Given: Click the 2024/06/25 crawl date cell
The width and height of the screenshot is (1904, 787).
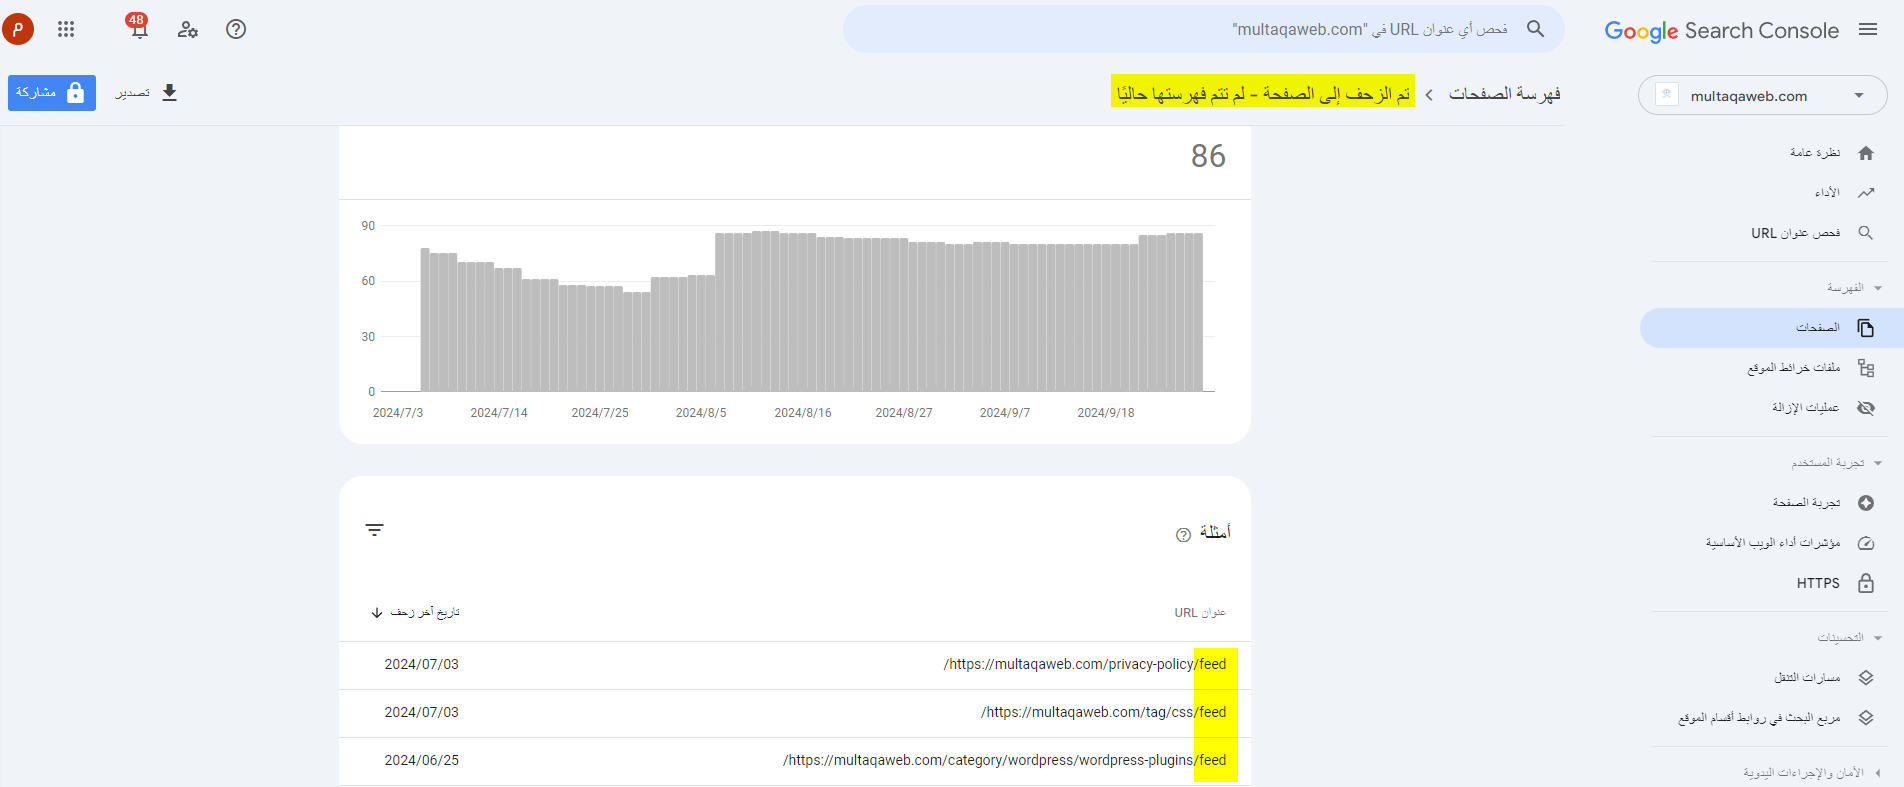Looking at the screenshot, I should click(422, 761).
